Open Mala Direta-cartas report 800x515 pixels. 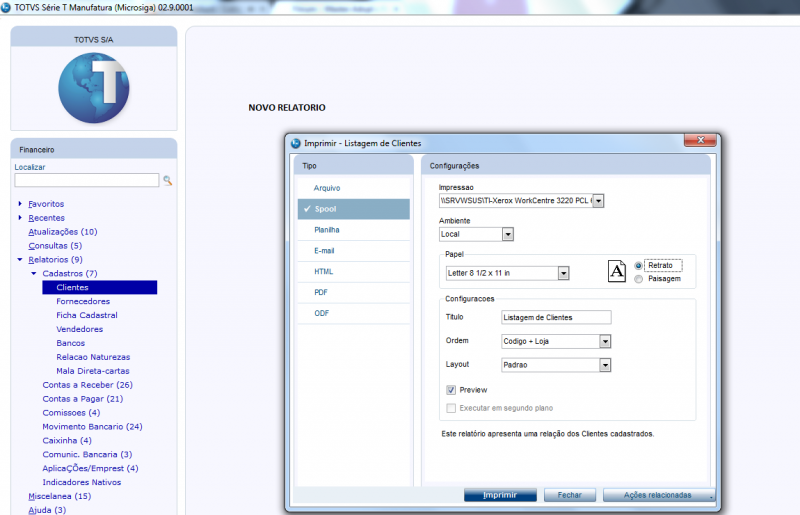tap(93, 371)
